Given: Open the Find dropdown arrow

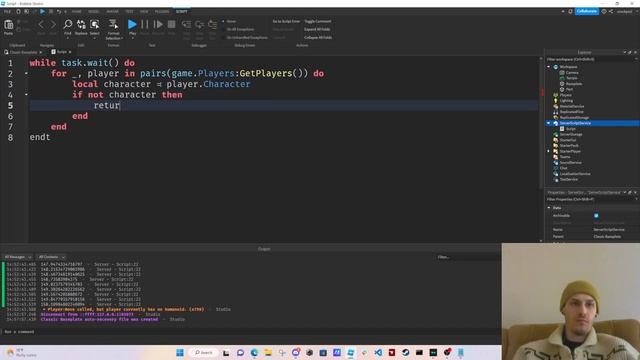Looking at the screenshot, I should click(68, 38).
